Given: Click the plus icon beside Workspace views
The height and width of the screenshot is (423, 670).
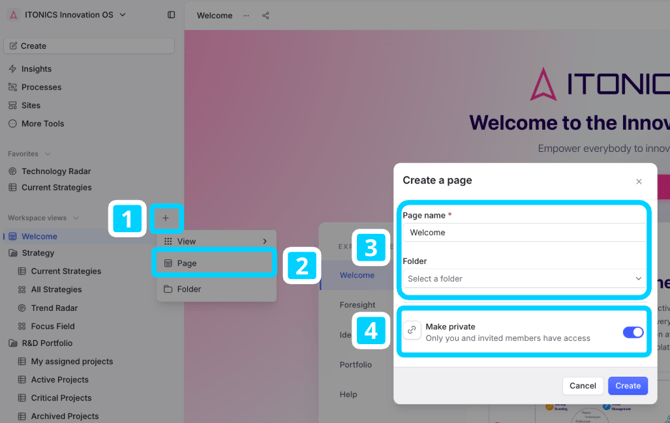Looking at the screenshot, I should [x=166, y=218].
